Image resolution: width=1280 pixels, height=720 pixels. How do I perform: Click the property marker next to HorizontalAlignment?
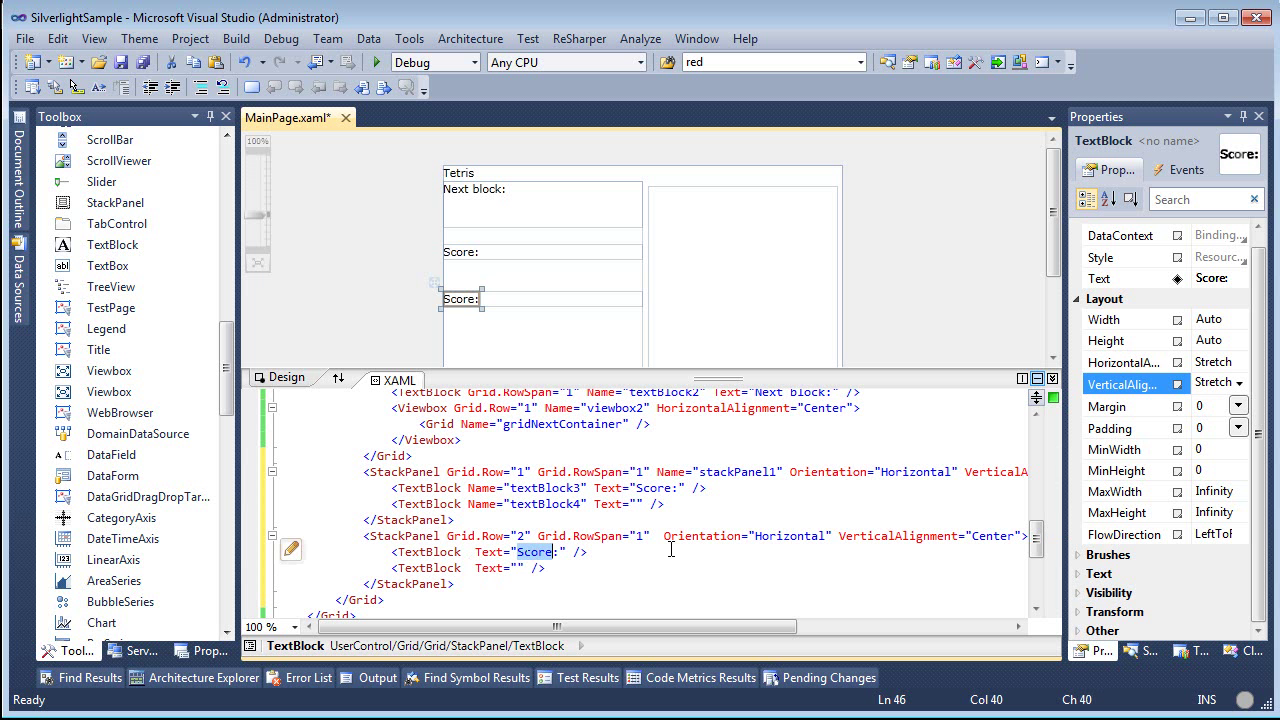[1177, 363]
